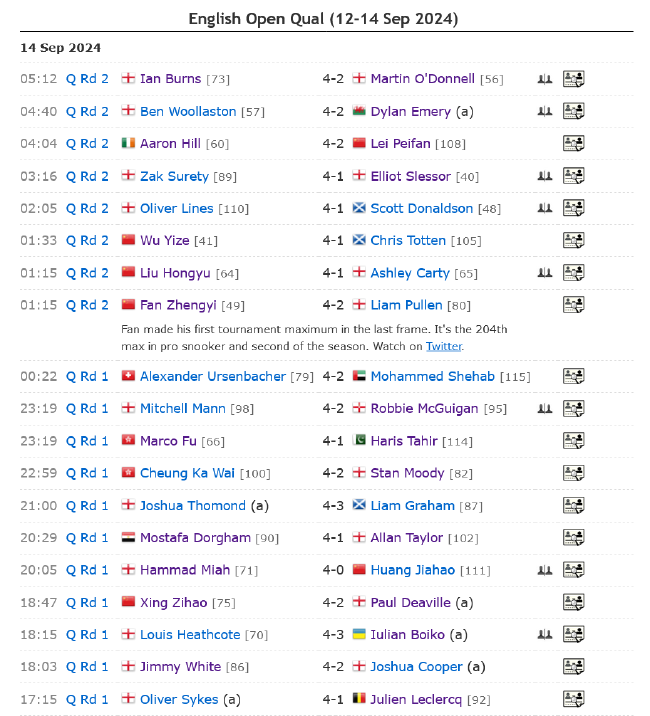Click head-to-head icon for Hammad Miah match
Image resolution: width=650 pixels, height=716 pixels.
(544, 570)
